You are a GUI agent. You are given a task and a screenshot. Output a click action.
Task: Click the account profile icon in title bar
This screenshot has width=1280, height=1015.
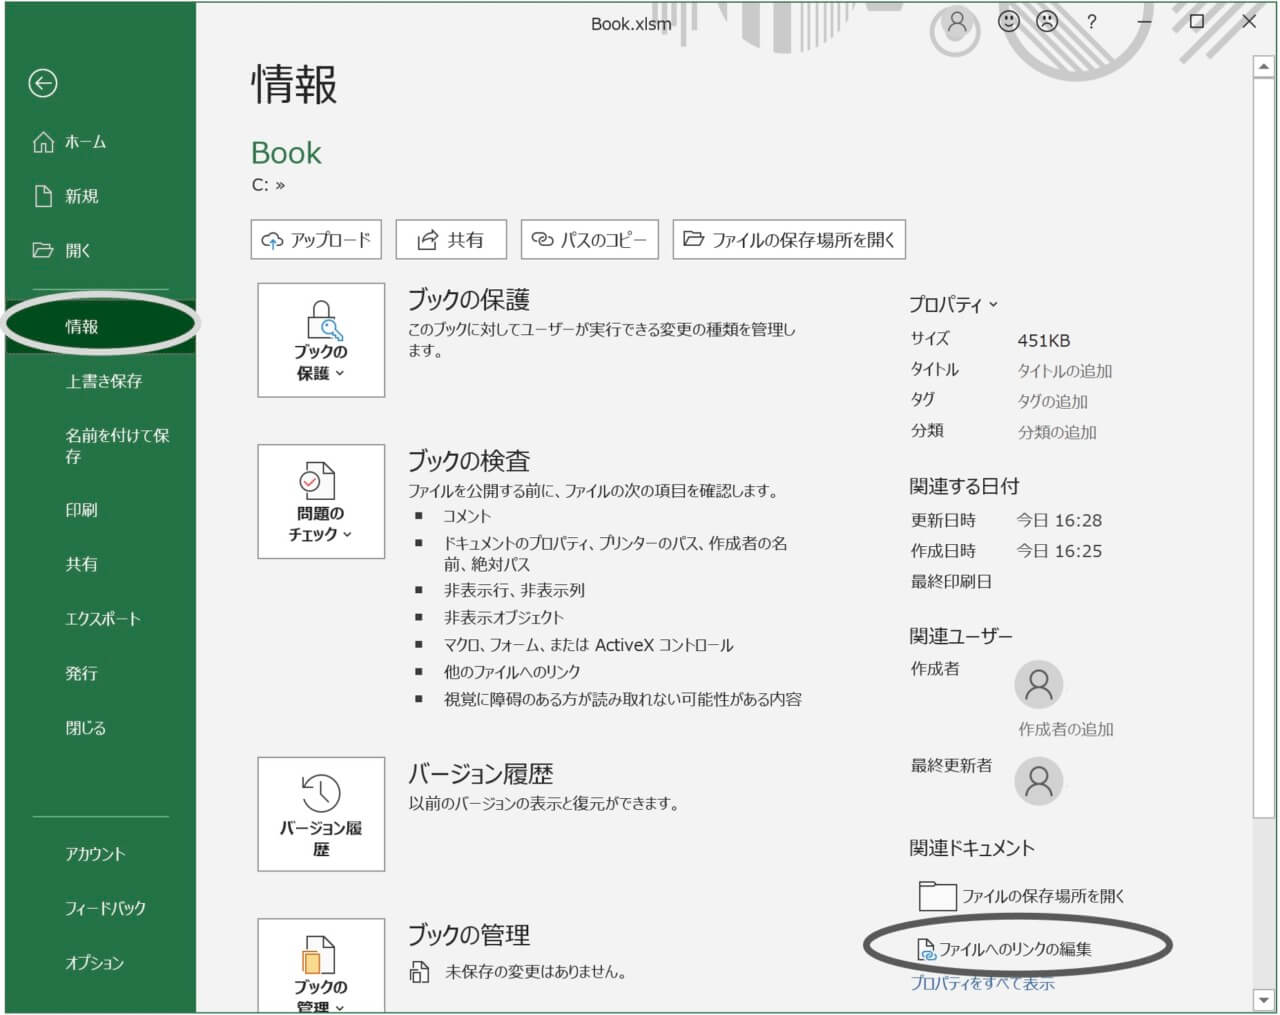tap(957, 22)
